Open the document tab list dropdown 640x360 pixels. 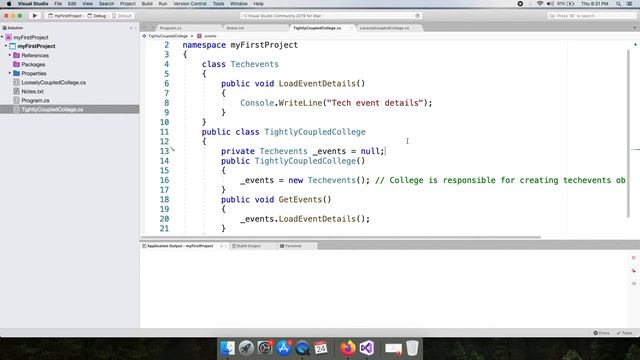coord(635,28)
